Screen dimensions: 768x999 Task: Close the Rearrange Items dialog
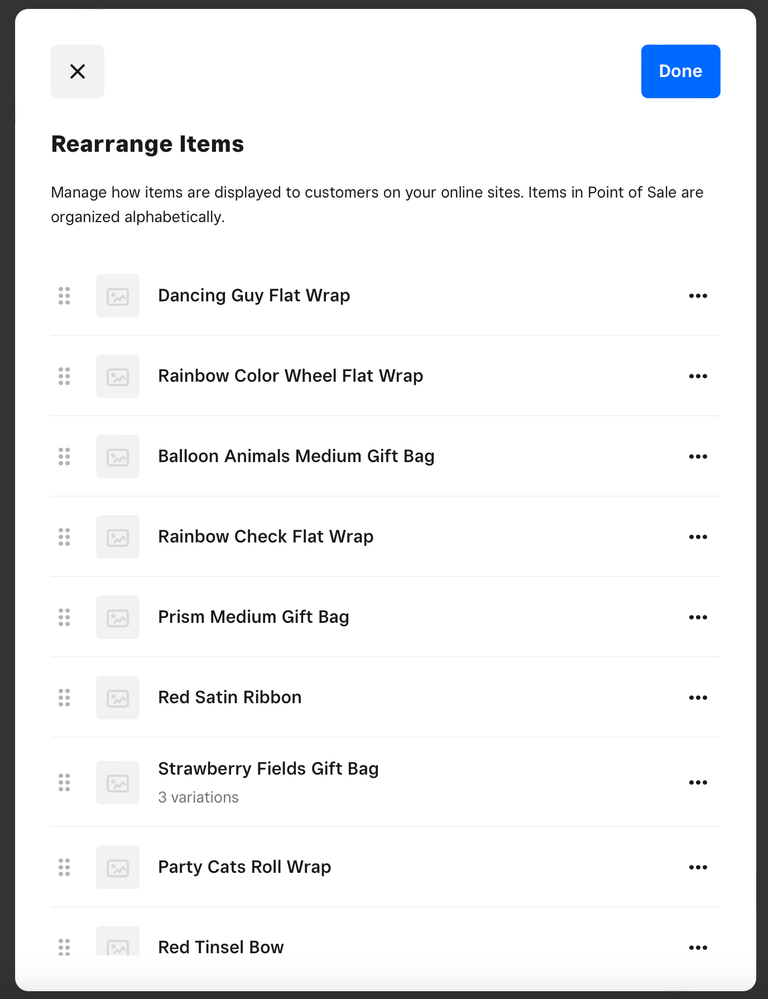77,72
